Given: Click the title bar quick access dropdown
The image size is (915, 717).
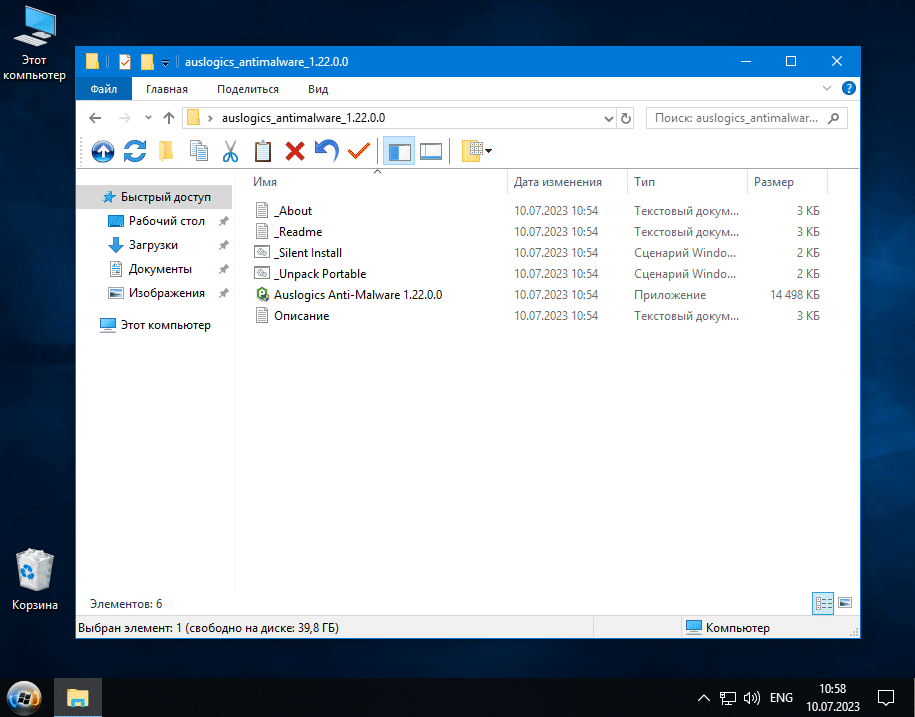Looking at the screenshot, I should pyautogui.click(x=166, y=62).
